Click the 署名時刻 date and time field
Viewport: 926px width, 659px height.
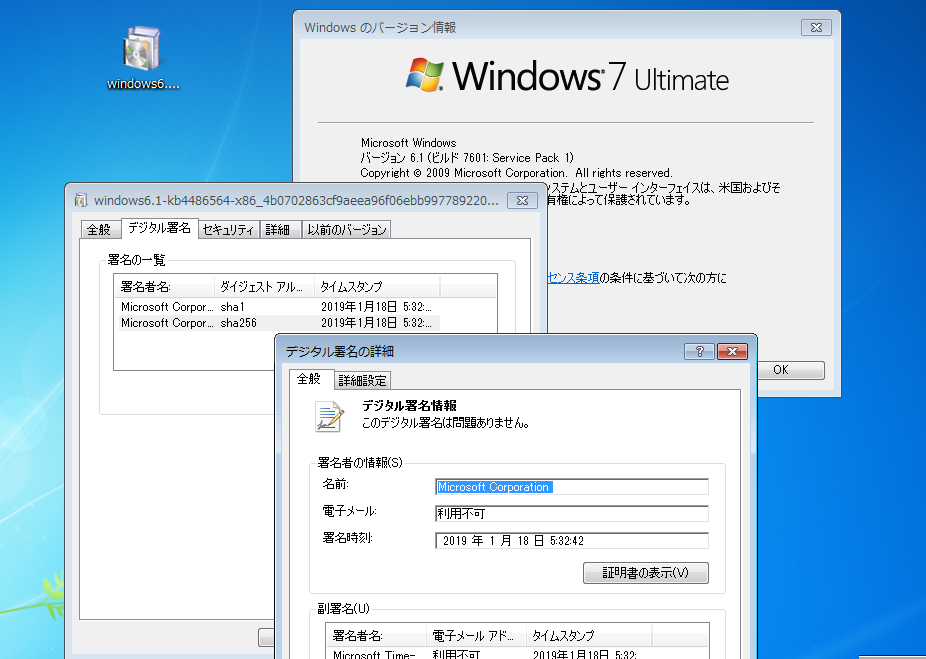pyautogui.click(x=571, y=541)
